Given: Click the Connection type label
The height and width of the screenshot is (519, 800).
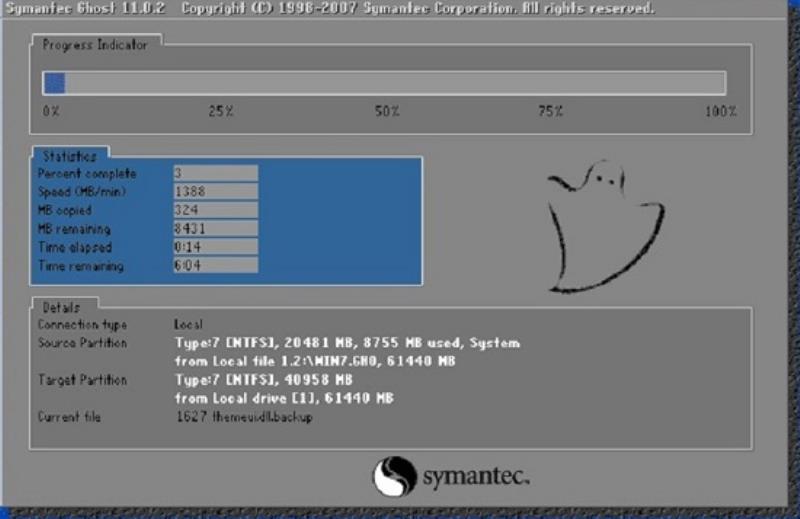Looking at the screenshot, I should tap(82, 325).
